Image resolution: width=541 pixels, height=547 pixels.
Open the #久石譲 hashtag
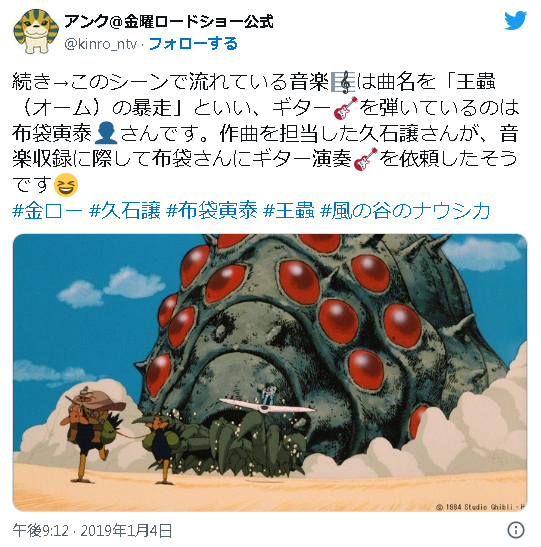click(x=125, y=211)
